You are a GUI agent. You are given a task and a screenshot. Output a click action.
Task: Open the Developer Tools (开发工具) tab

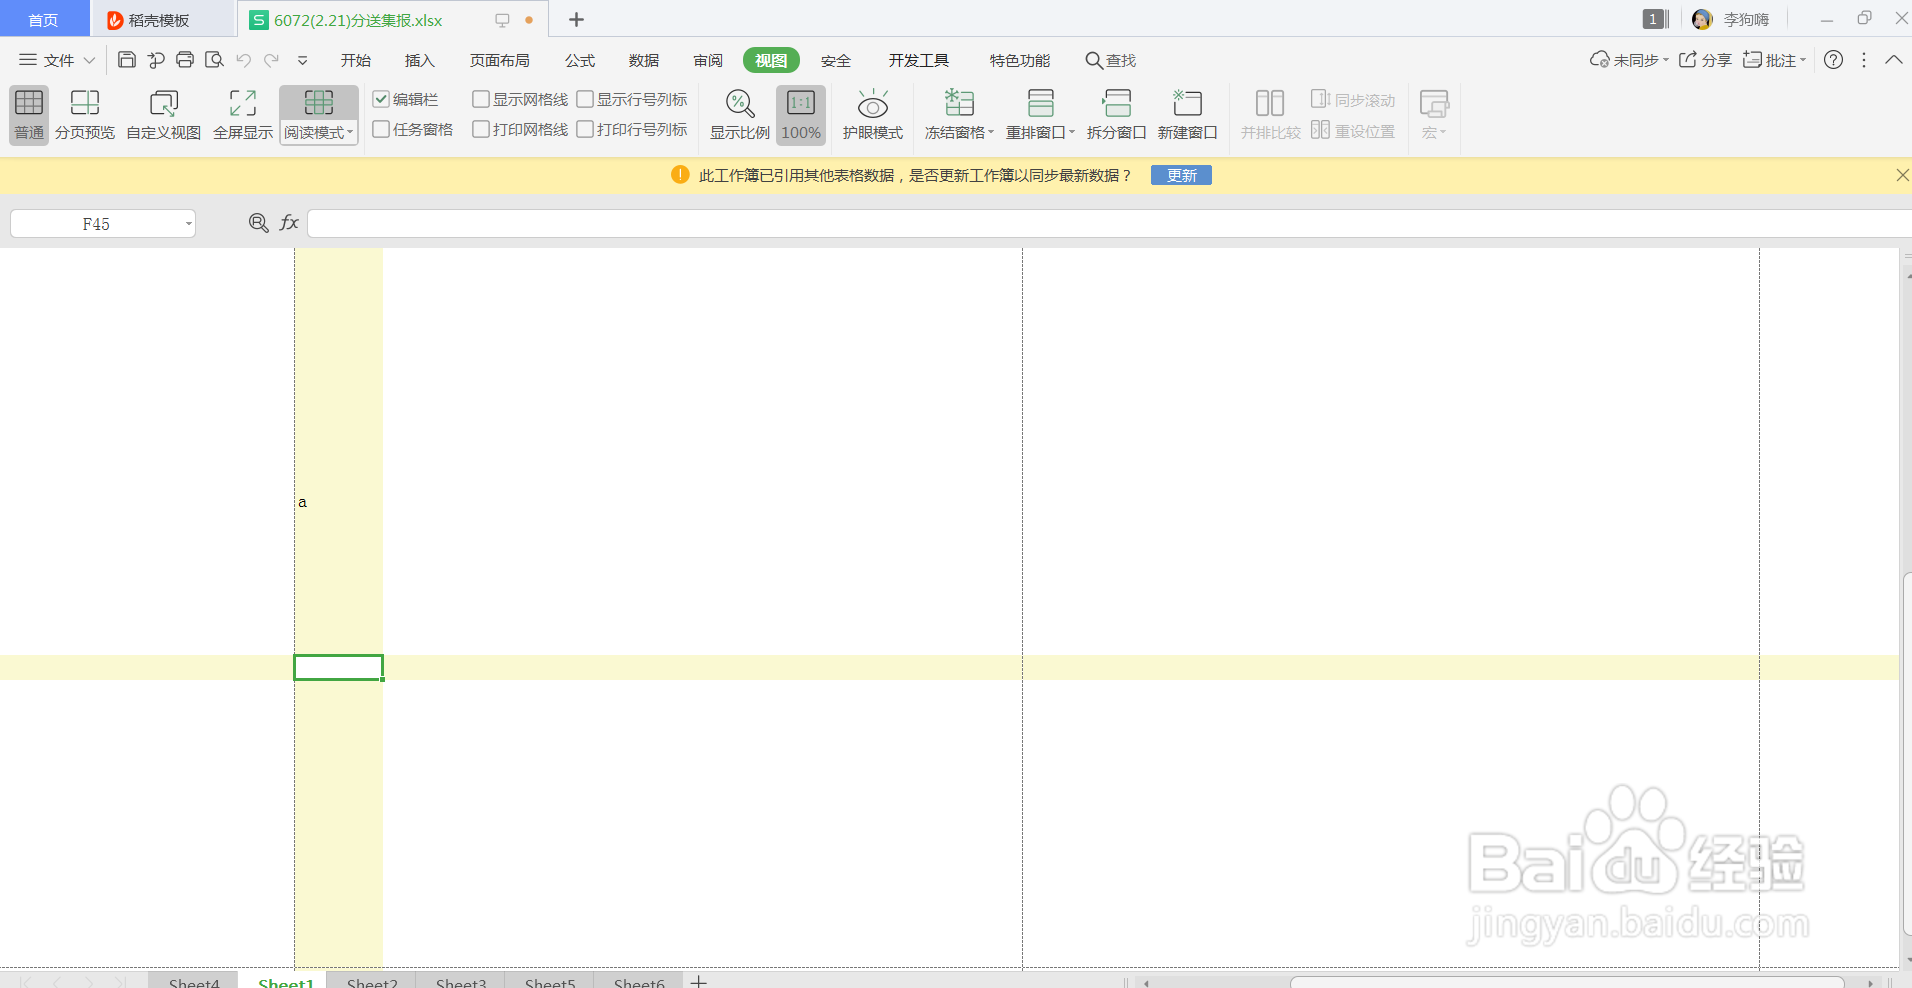[x=919, y=60]
